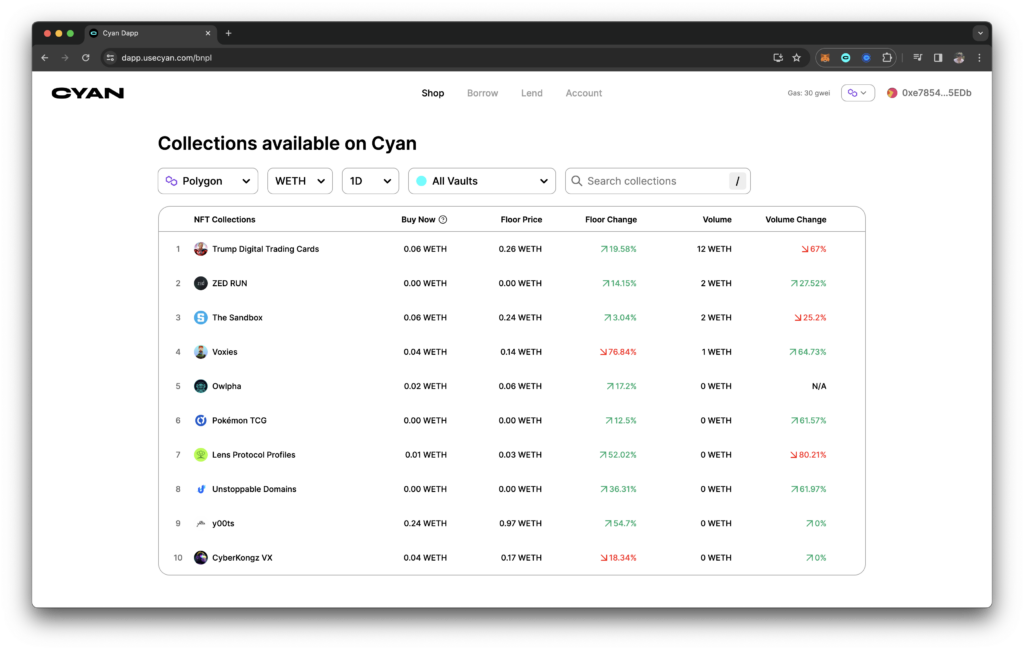Click the Polygon network icon in the filter
This screenshot has width=1024, height=650.
click(172, 181)
